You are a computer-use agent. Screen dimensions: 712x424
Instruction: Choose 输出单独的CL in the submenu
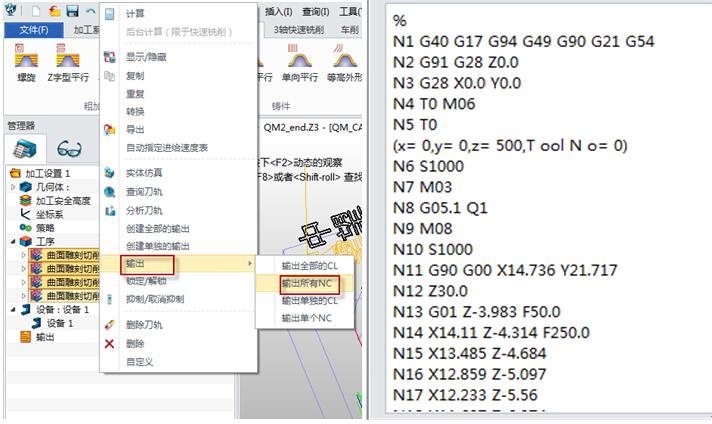310,301
